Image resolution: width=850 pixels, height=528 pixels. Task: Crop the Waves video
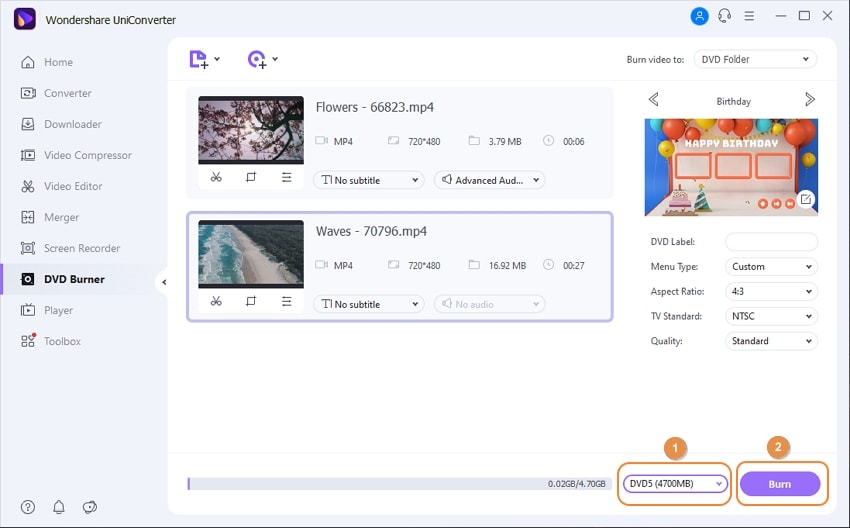(x=251, y=301)
